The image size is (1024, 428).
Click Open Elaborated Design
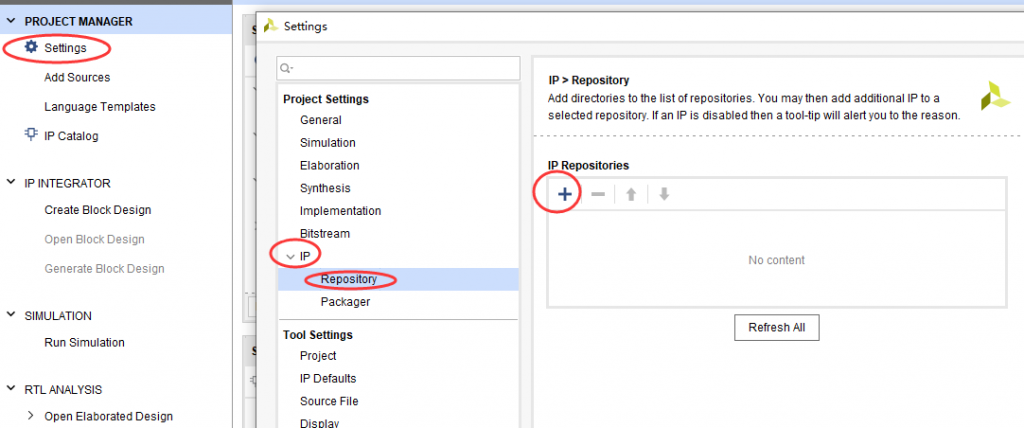pyautogui.click(x=108, y=416)
